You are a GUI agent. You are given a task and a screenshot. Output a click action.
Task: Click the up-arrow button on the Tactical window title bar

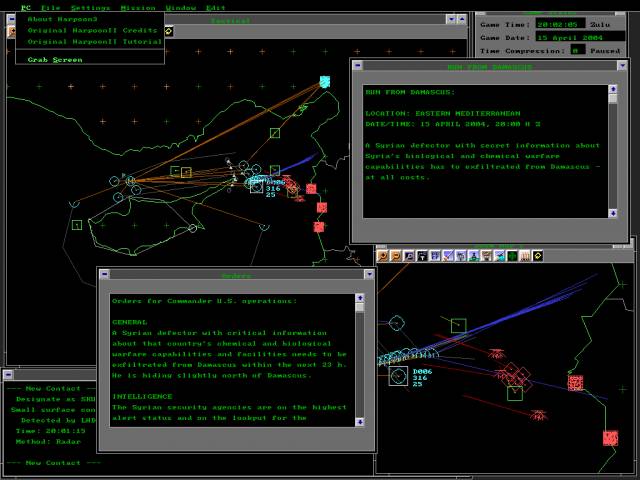click(462, 19)
